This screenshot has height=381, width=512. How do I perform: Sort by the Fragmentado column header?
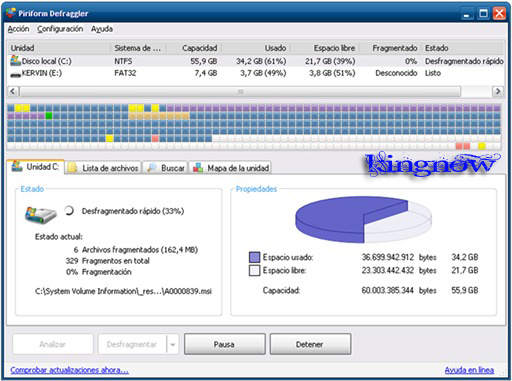(390, 48)
